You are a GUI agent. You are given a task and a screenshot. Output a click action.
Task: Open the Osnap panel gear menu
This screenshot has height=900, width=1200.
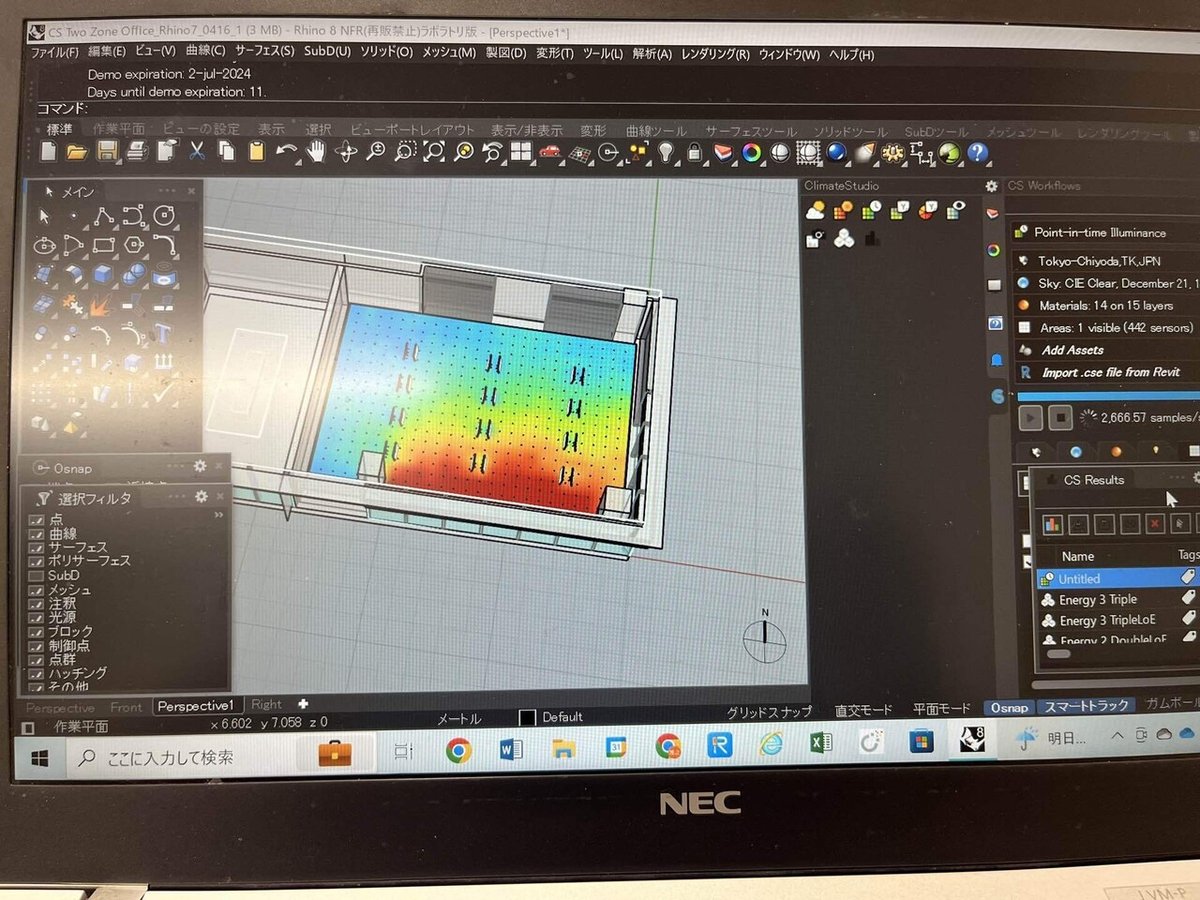coord(201,466)
